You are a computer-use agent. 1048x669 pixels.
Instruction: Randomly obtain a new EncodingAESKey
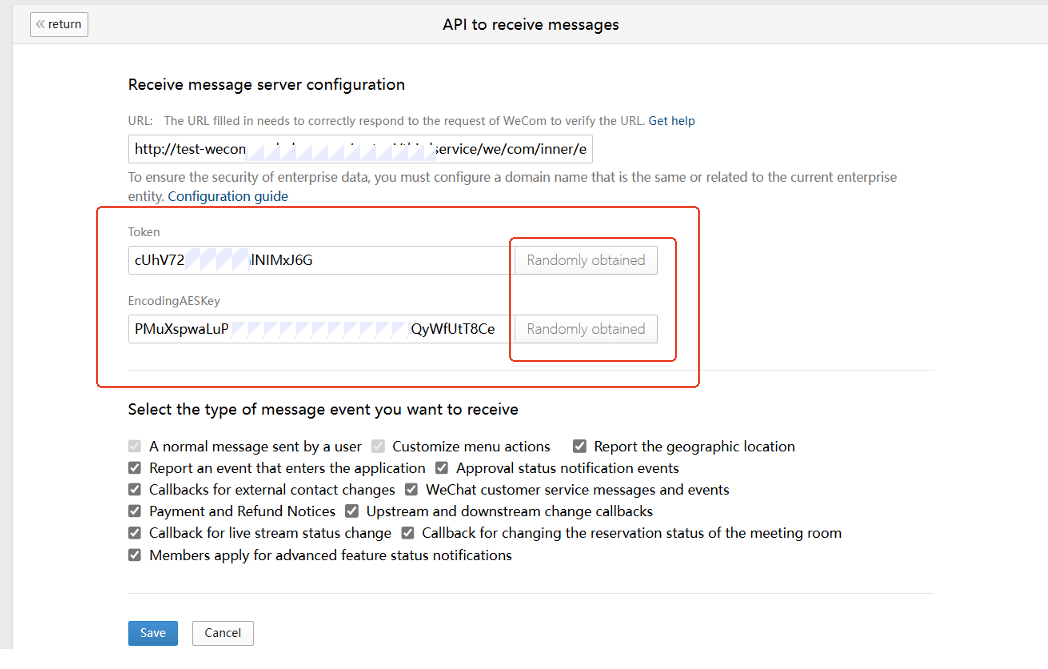pyautogui.click(x=585, y=329)
